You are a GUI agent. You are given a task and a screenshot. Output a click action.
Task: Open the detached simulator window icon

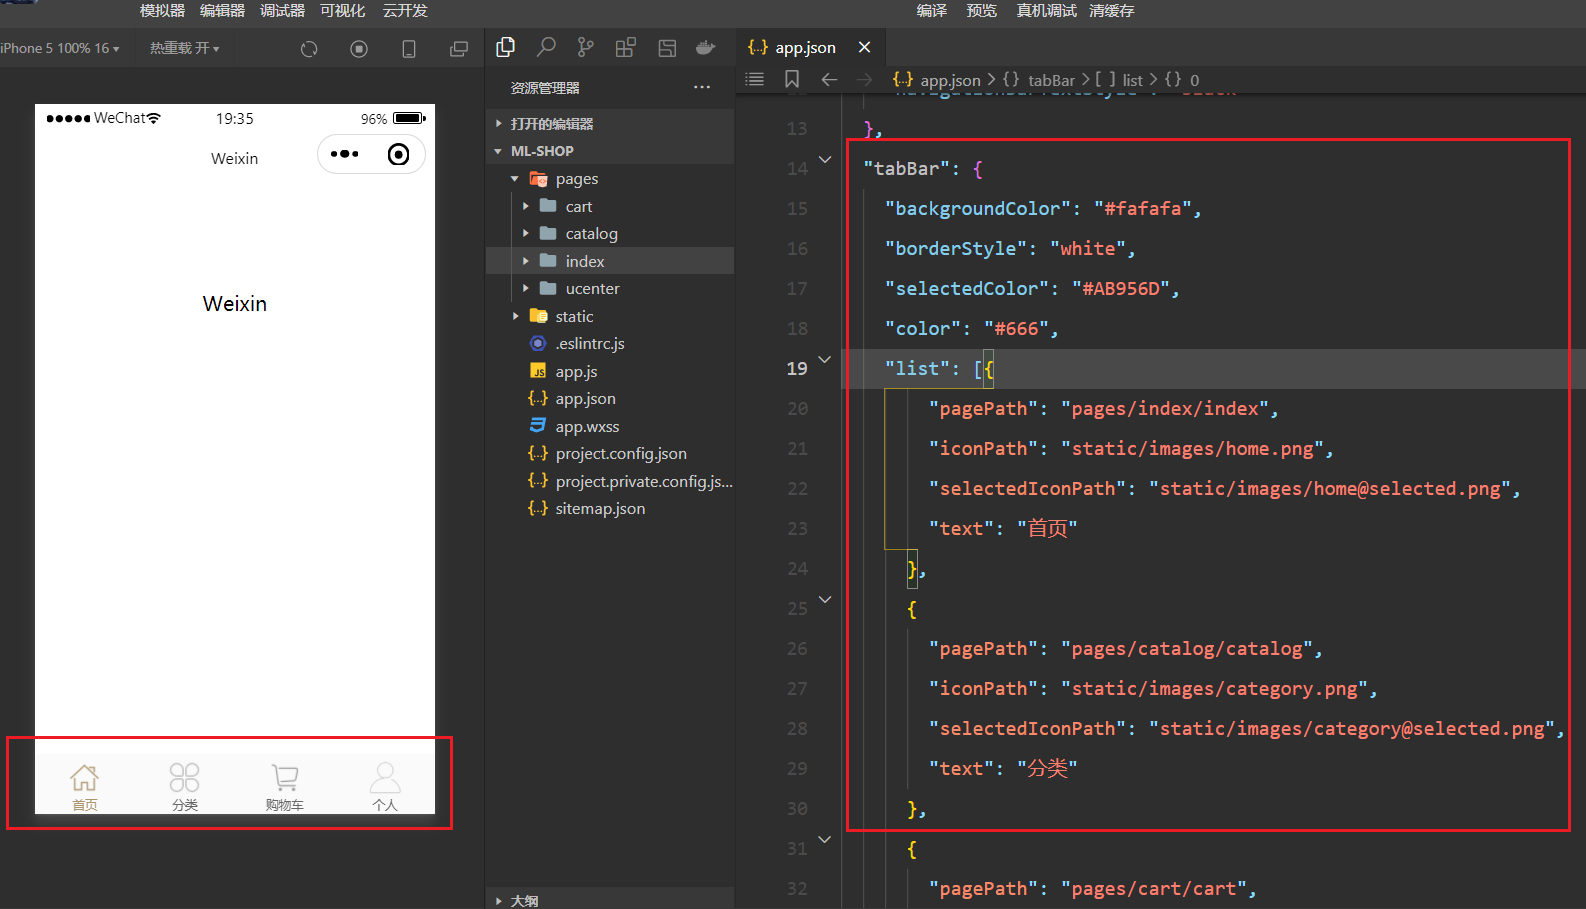tap(459, 49)
